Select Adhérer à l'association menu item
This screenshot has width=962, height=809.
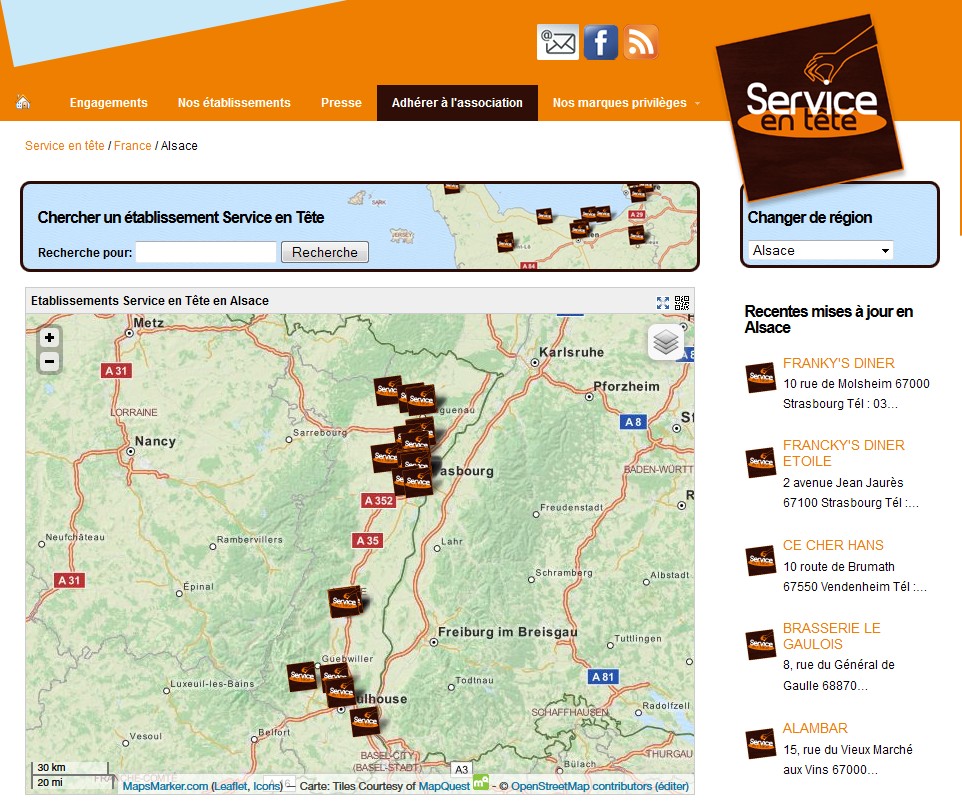coord(457,102)
